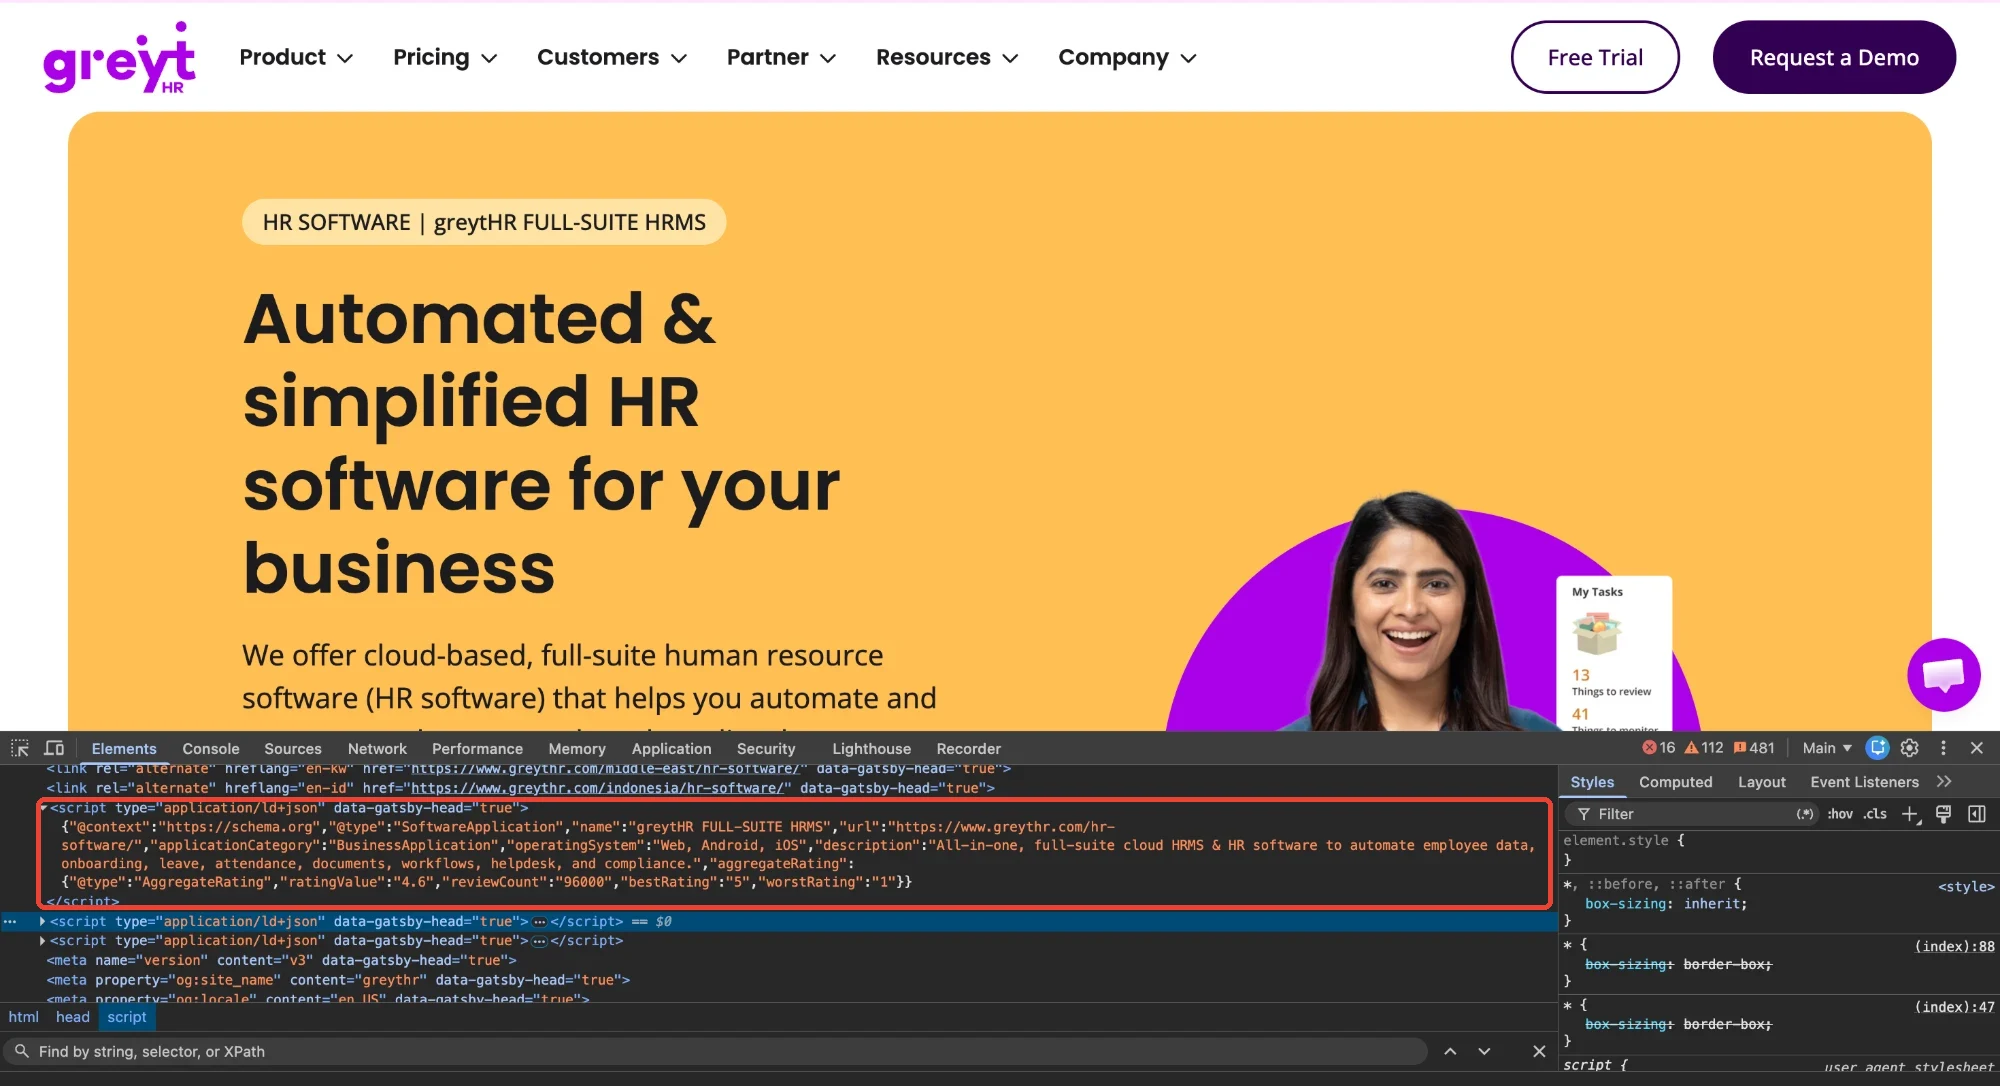Jump to next search result arrow
The image size is (2000, 1086).
click(x=1484, y=1052)
